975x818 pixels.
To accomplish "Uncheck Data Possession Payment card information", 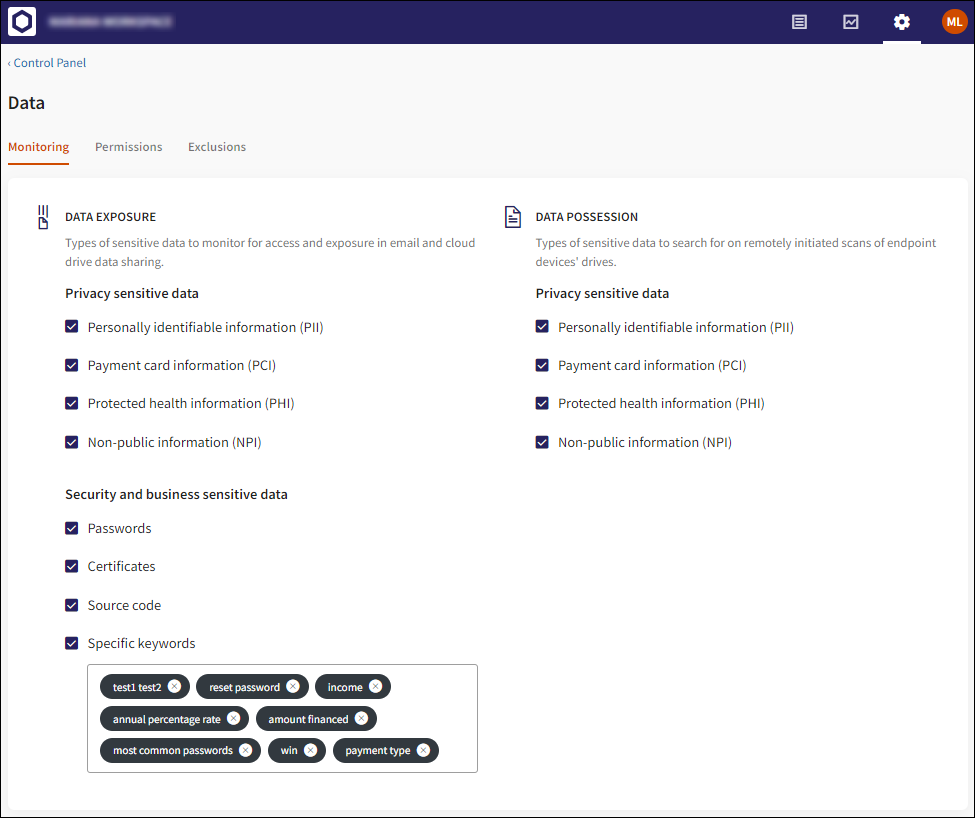I will click(x=542, y=365).
